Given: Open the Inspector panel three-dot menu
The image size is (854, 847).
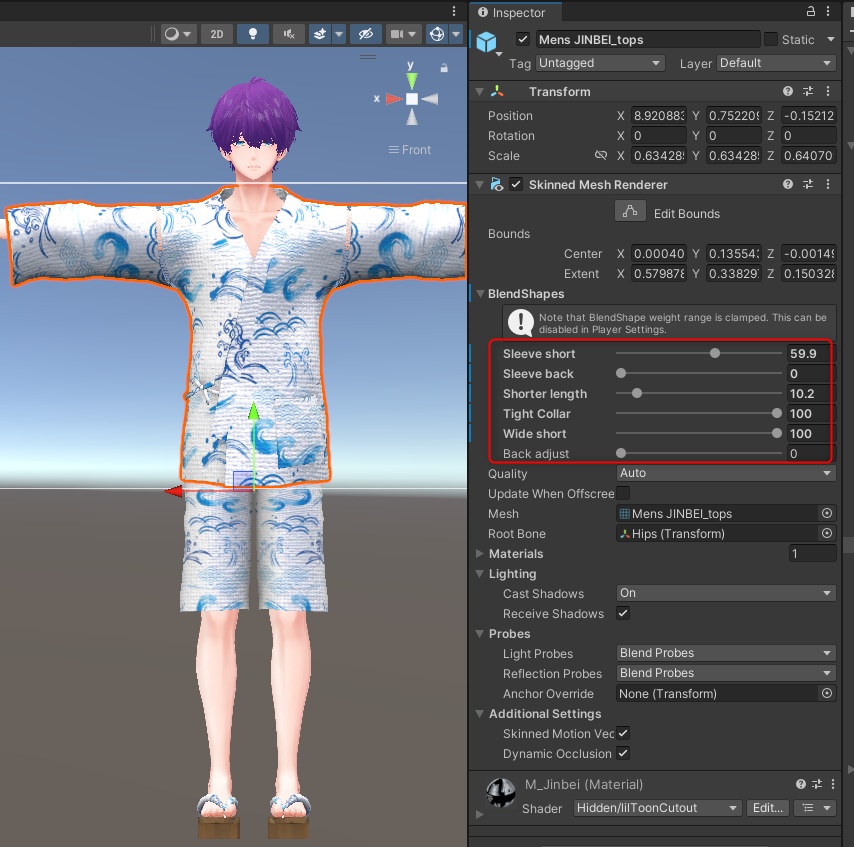Looking at the screenshot, I should click(828, 11).
